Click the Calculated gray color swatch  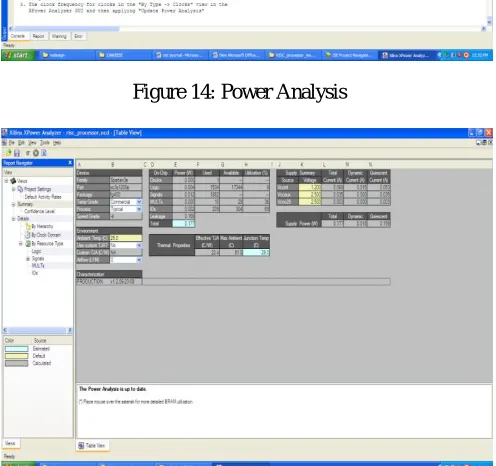17,363
